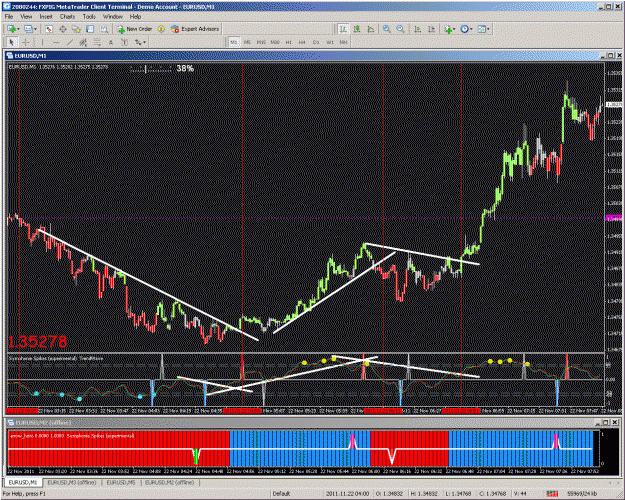625x500 pixels.
Task: Toggle the Data Window crosshair-target icon
Action: coord(63,29)
